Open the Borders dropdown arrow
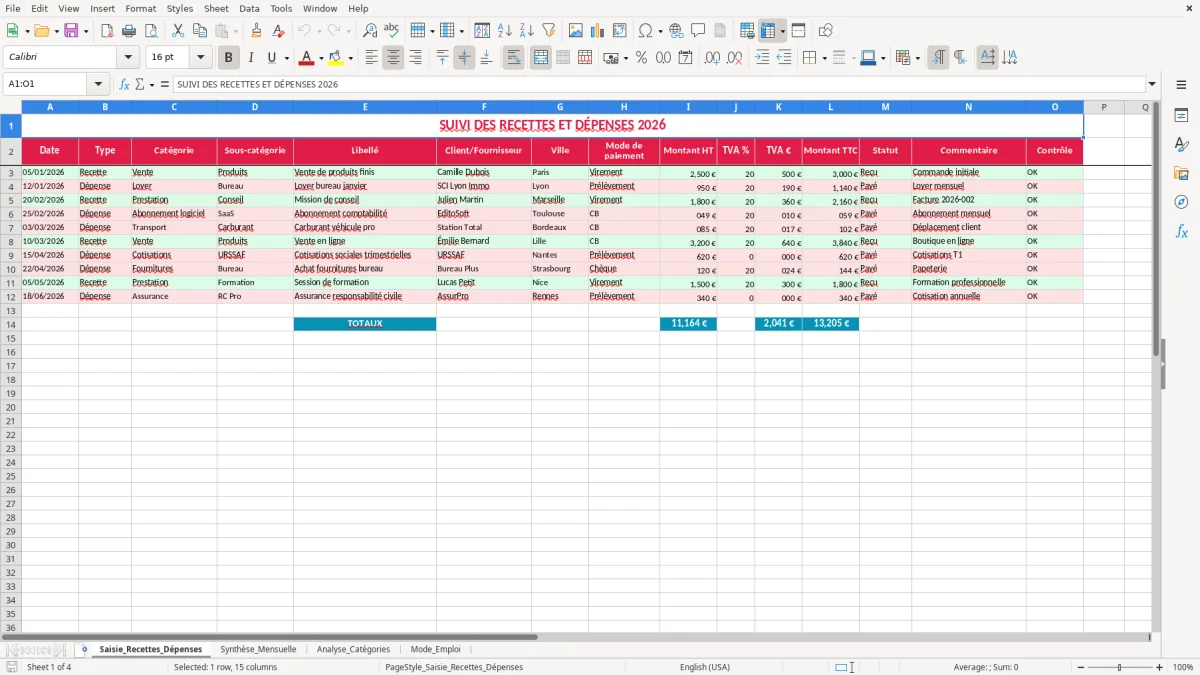 [824, 58]
